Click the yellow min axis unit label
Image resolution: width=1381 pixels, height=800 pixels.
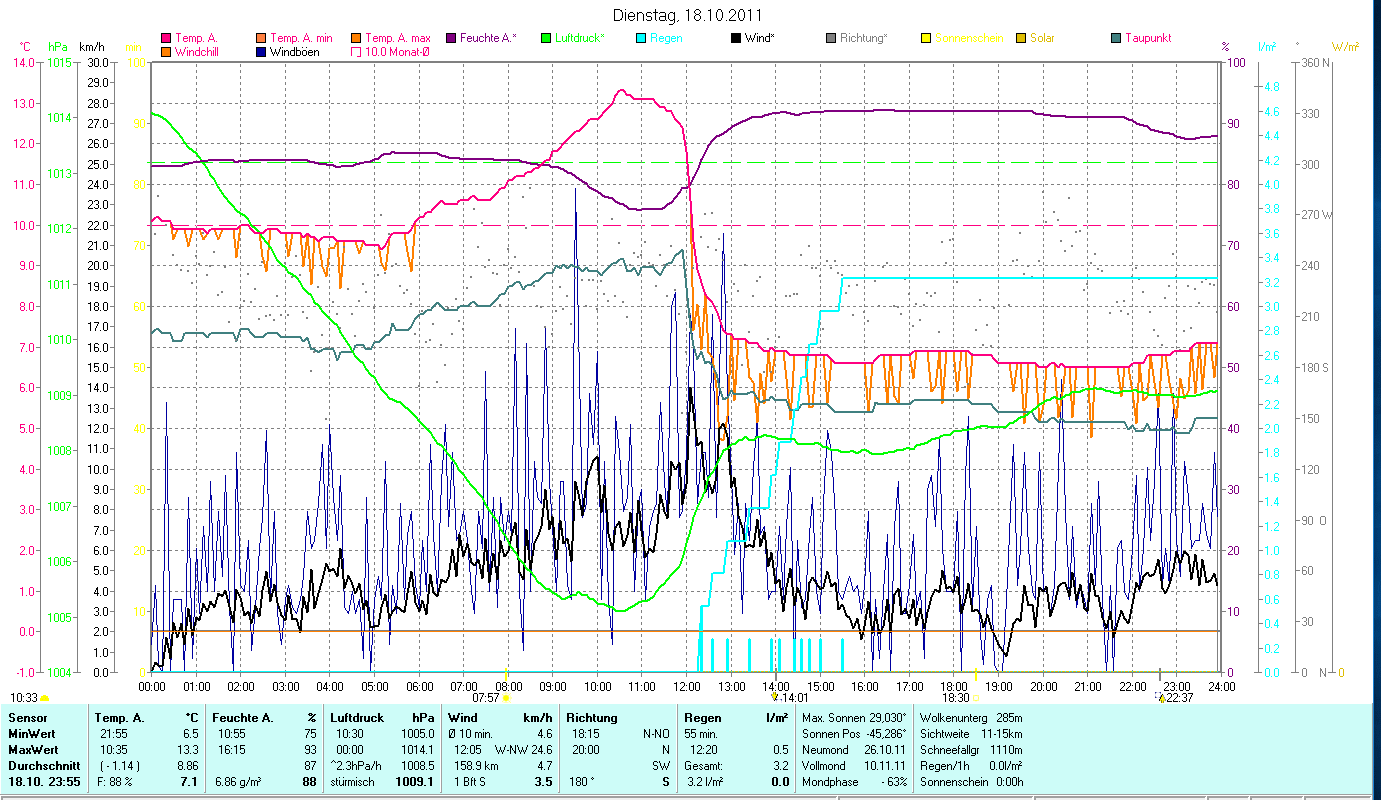(133, 47)
